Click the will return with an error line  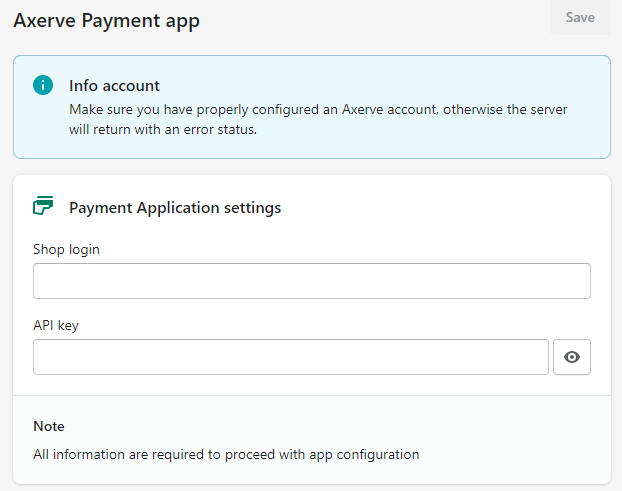tap(163, 130)
